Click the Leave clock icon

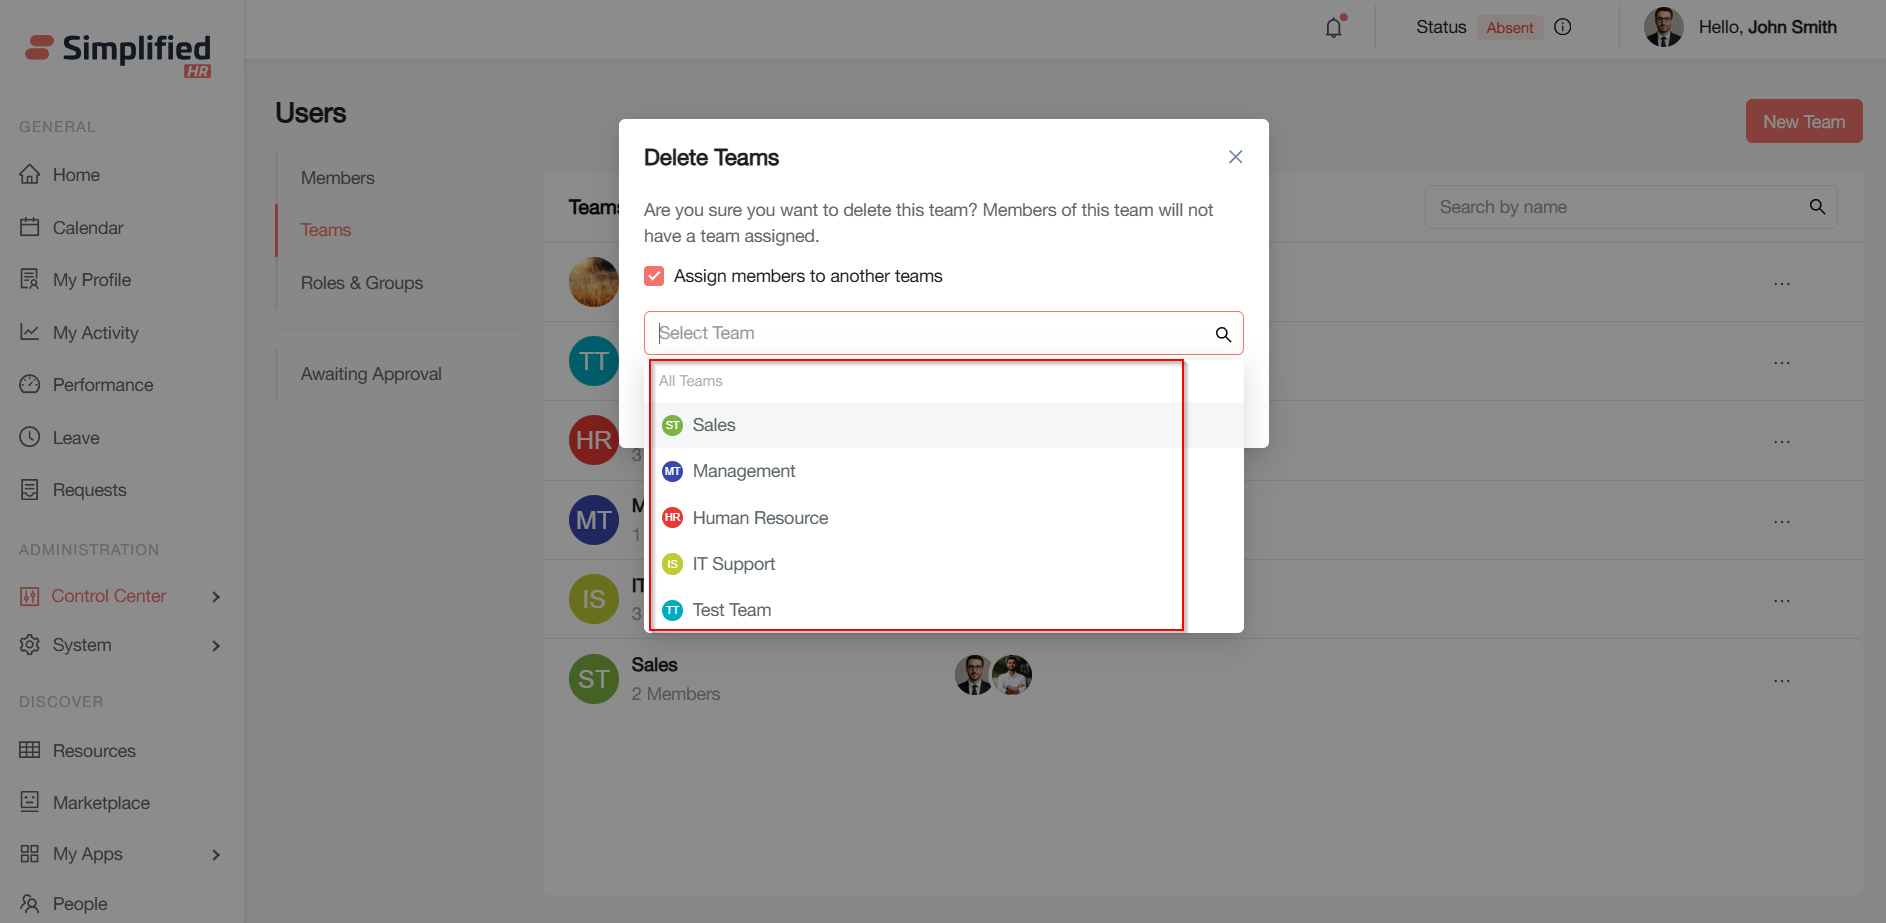tap(30, 437)
